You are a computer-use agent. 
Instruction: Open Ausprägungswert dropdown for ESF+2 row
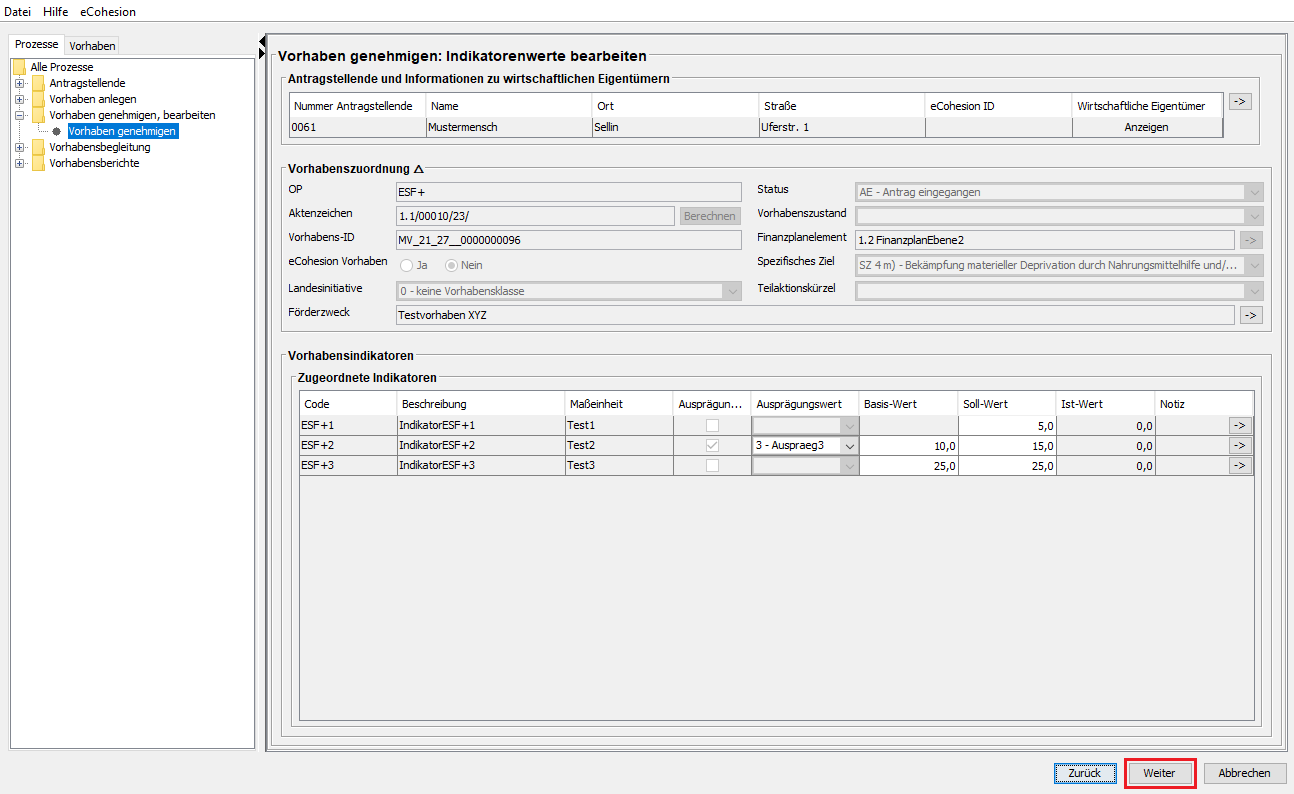849,446
